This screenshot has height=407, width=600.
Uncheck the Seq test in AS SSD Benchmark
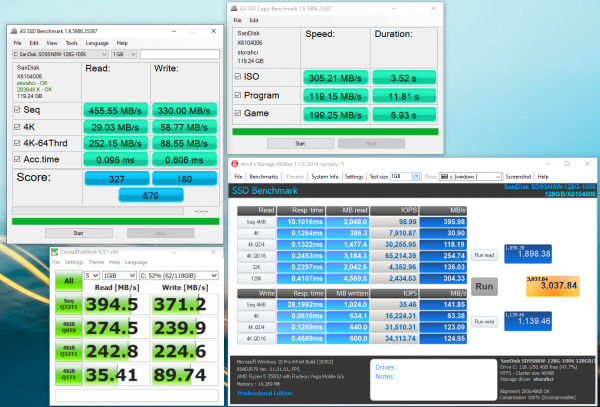18,110
